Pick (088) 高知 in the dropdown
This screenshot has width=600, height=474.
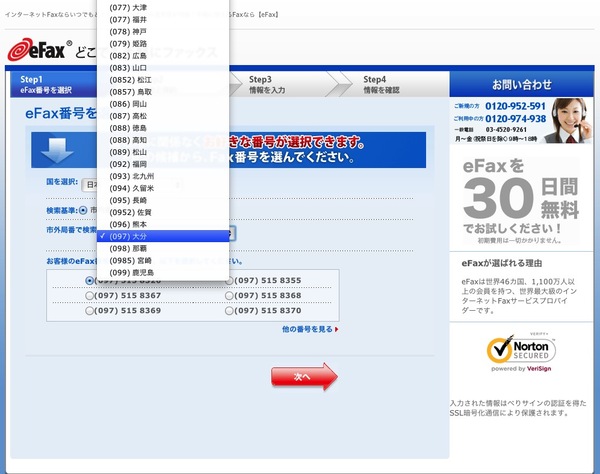click(163, 140)
